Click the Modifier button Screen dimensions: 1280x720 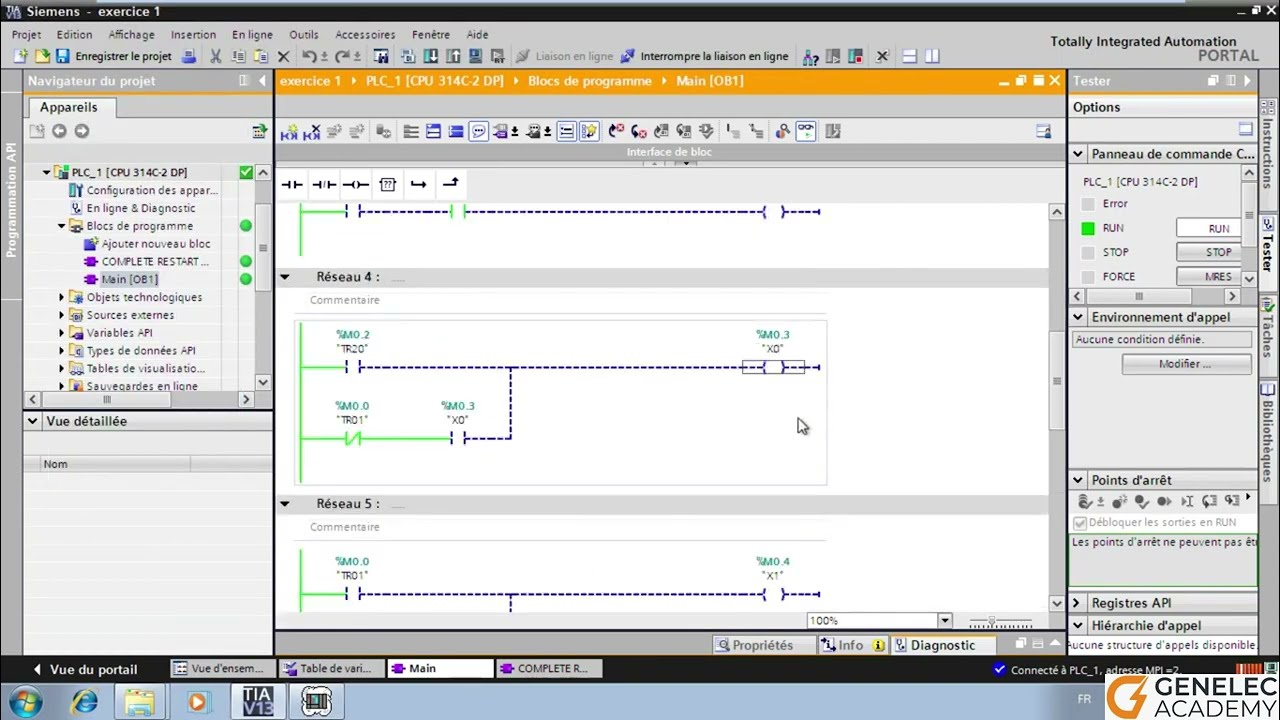1185,364
